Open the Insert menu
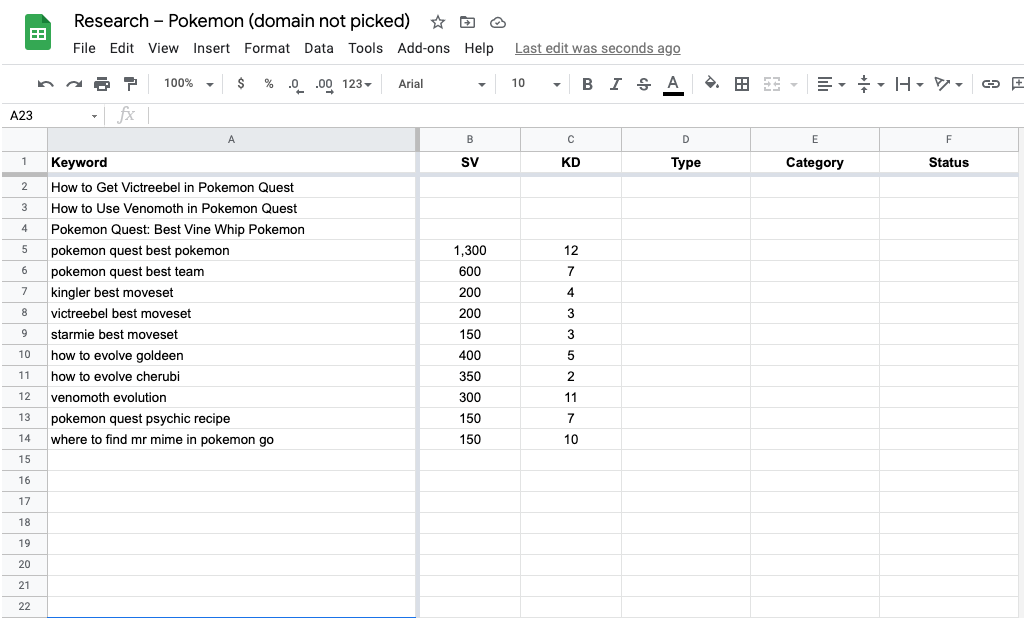The image size is (1024, 618). [x=212, y=48]
